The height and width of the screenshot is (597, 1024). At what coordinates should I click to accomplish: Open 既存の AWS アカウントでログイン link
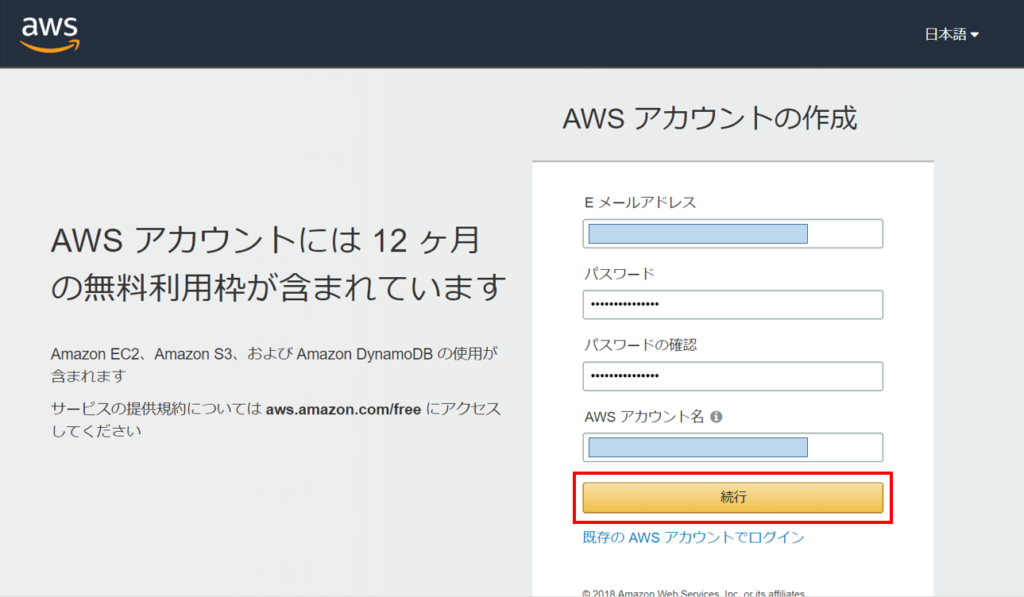point(693,537)
